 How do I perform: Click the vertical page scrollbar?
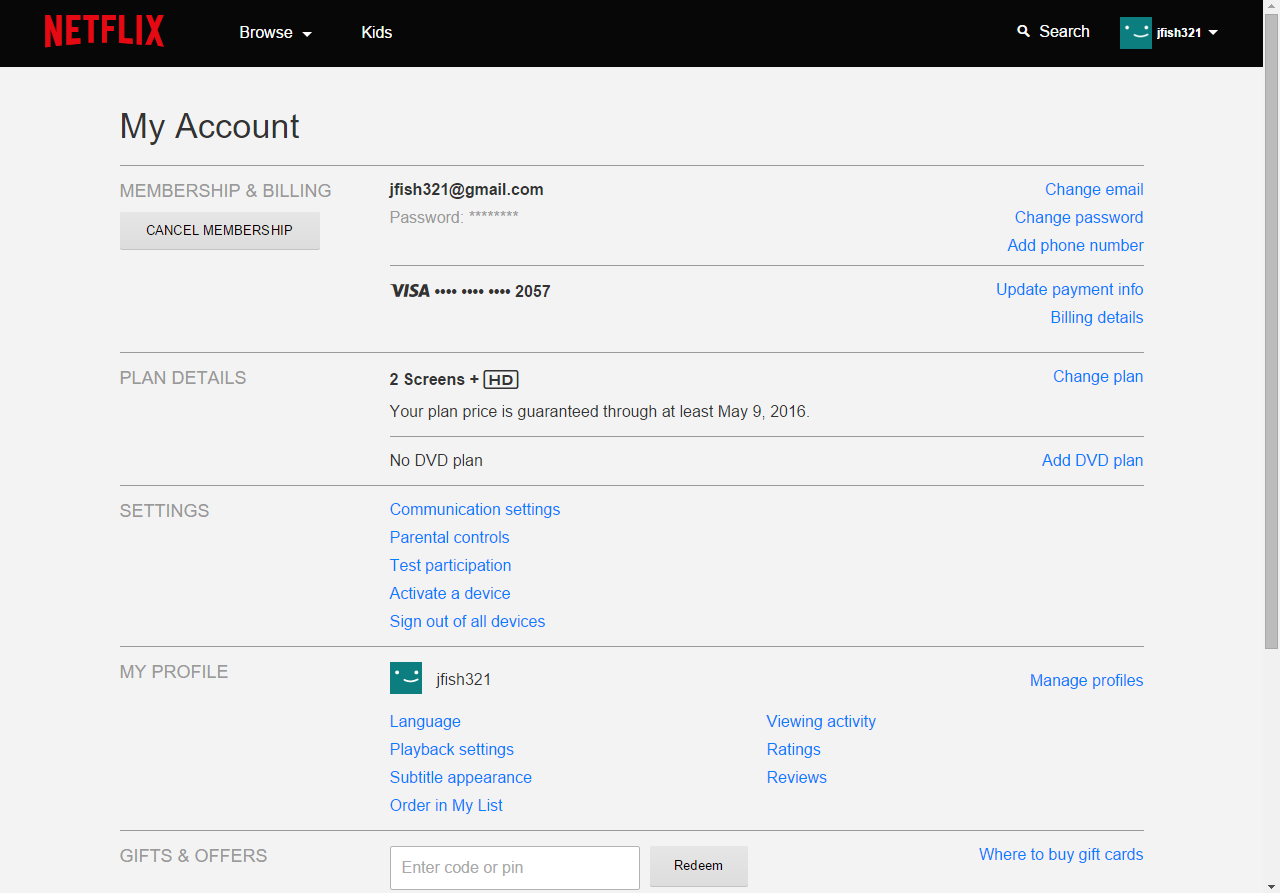(1271, 330)
